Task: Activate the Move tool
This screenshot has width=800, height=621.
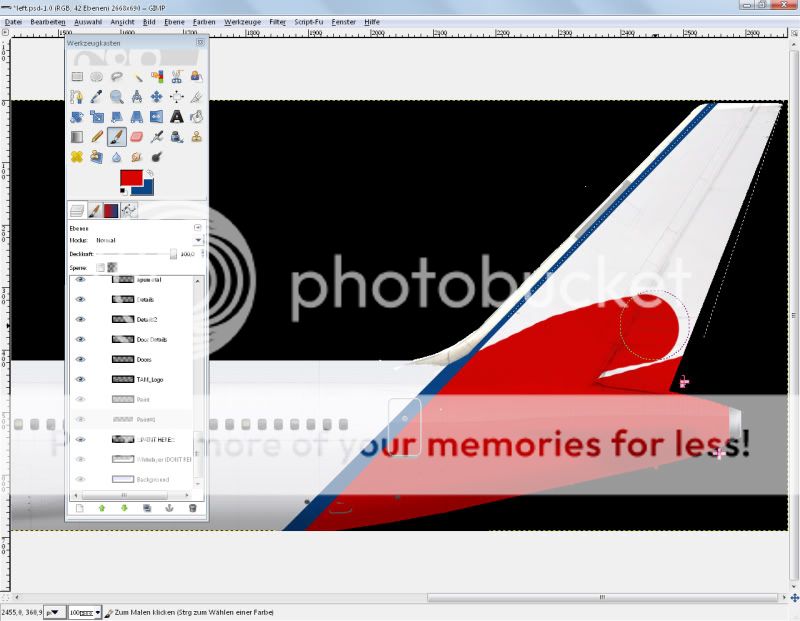Action: [157, 97]
